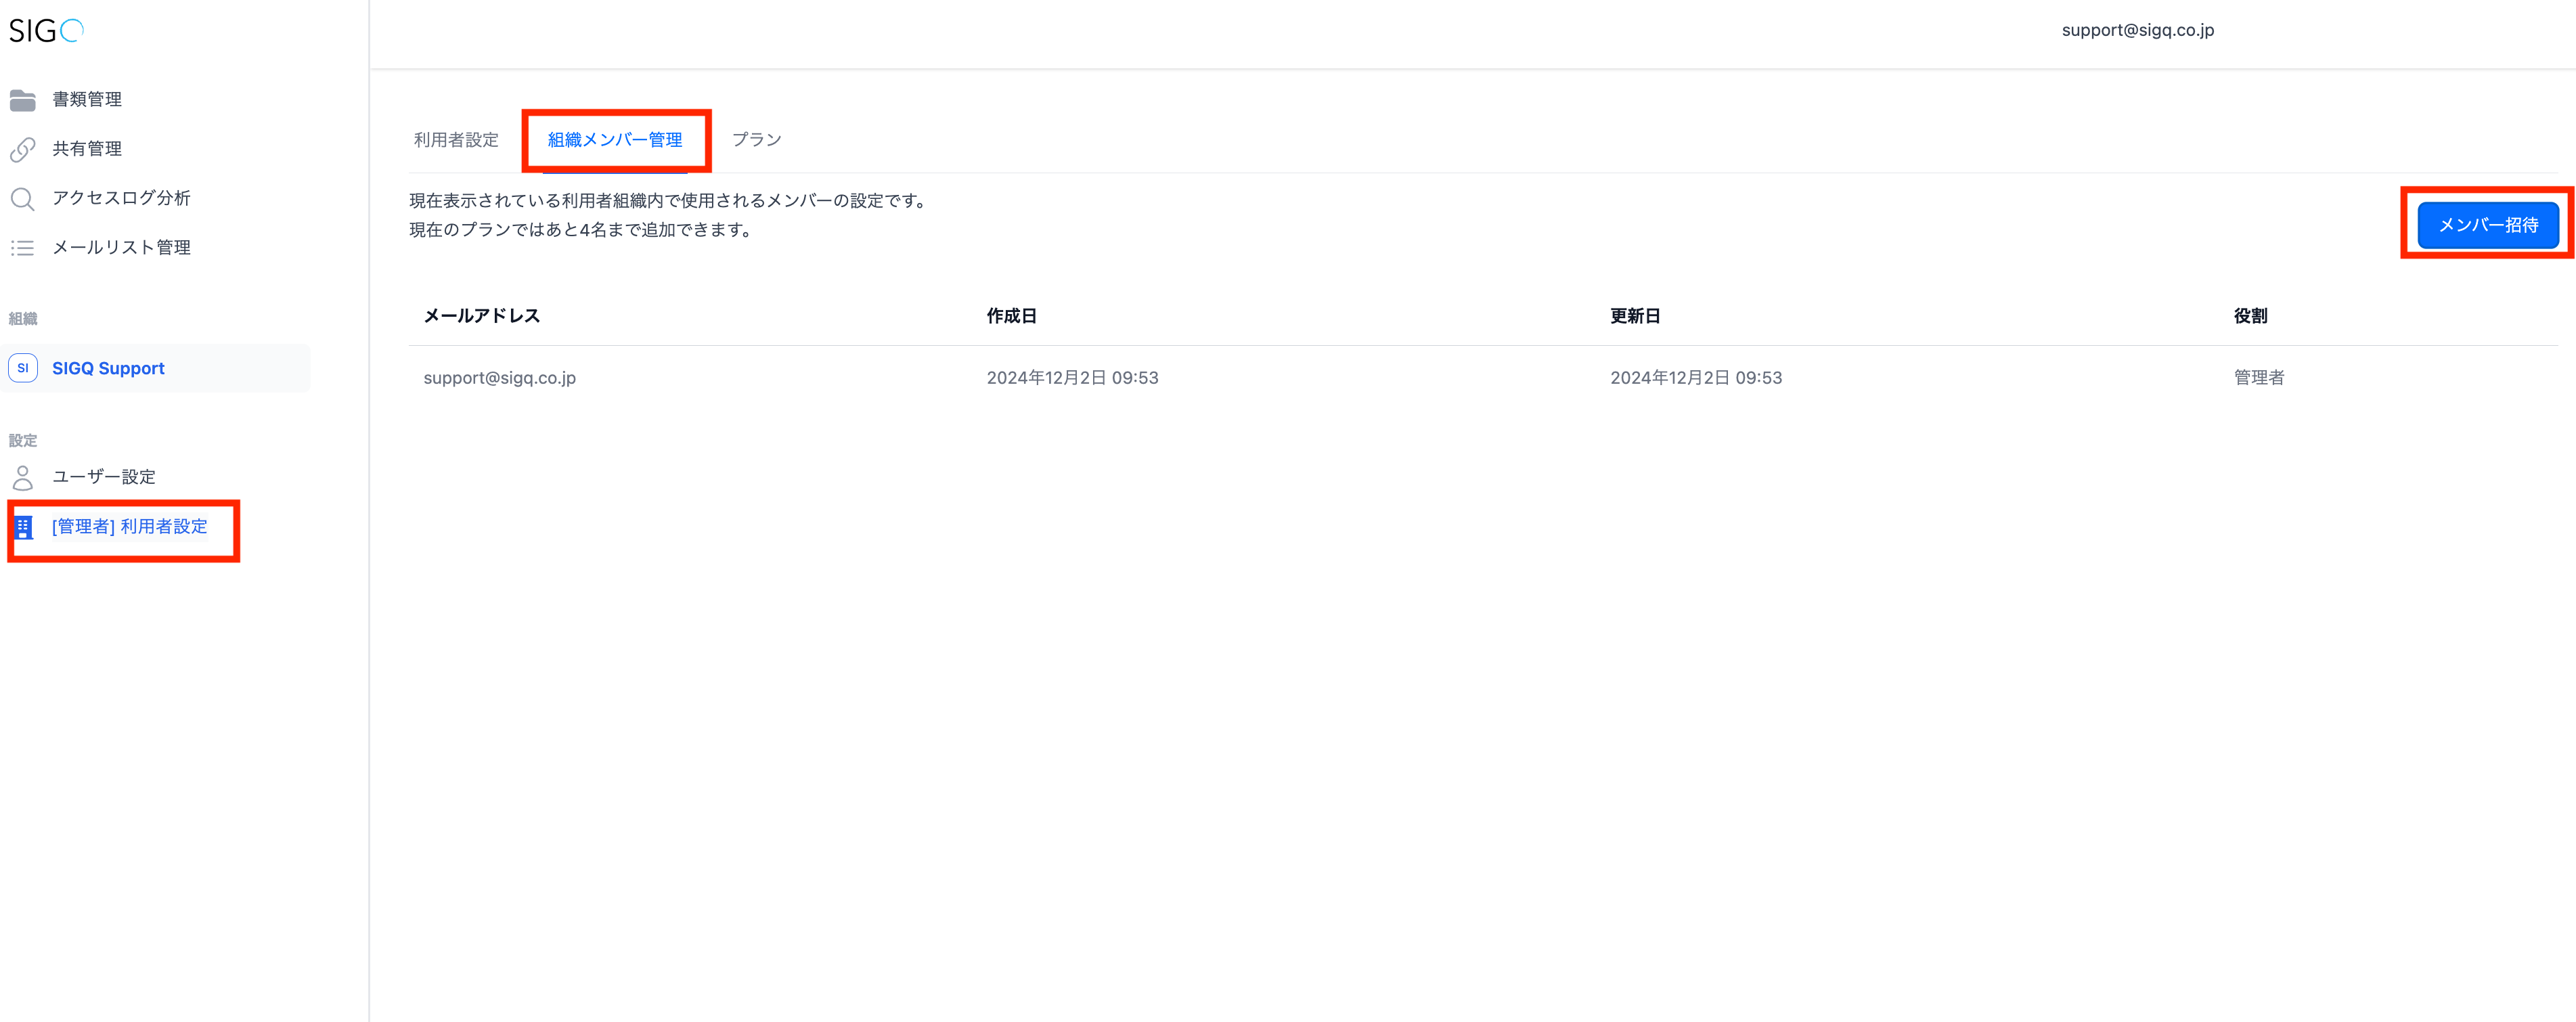Switch to the 利用者設定 tab

(456, 140)
